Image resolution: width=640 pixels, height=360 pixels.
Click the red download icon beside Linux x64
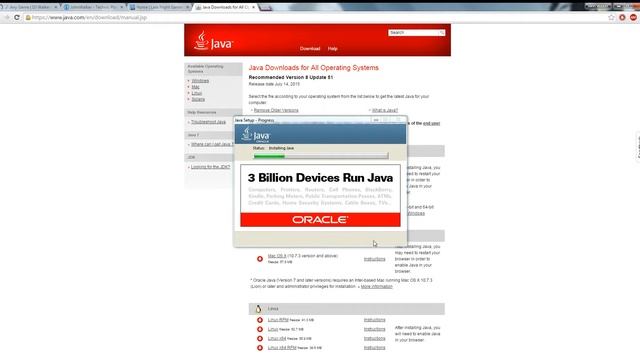click(x=260, y=339)
